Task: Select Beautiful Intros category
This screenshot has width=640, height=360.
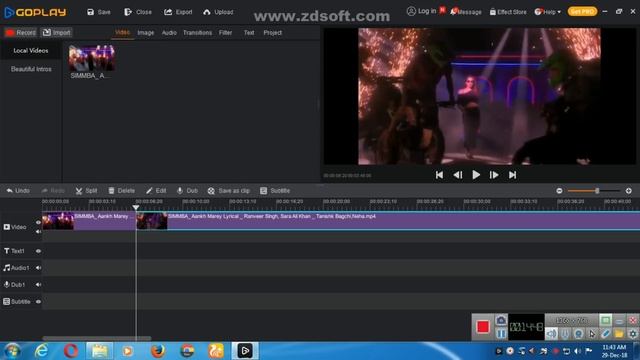Action: (31, 69)
